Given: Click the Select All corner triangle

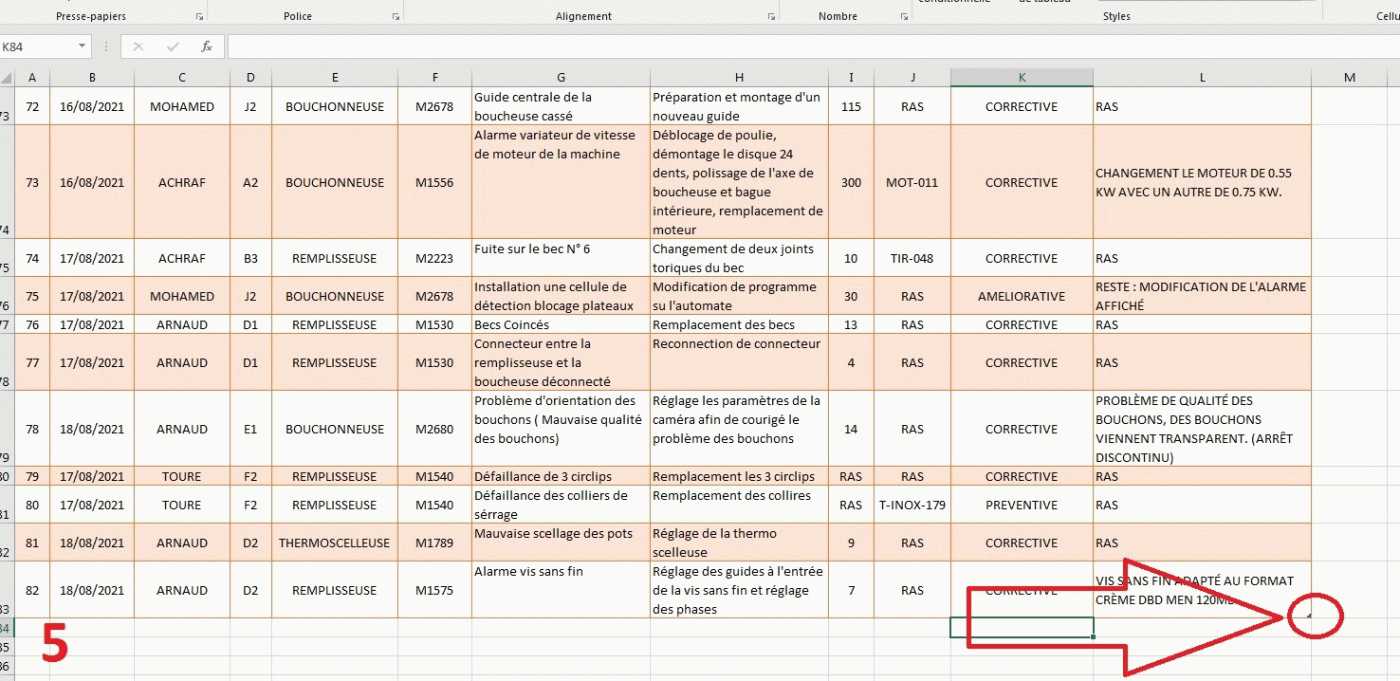Looking at the screenshot, I should click(7, 78).
